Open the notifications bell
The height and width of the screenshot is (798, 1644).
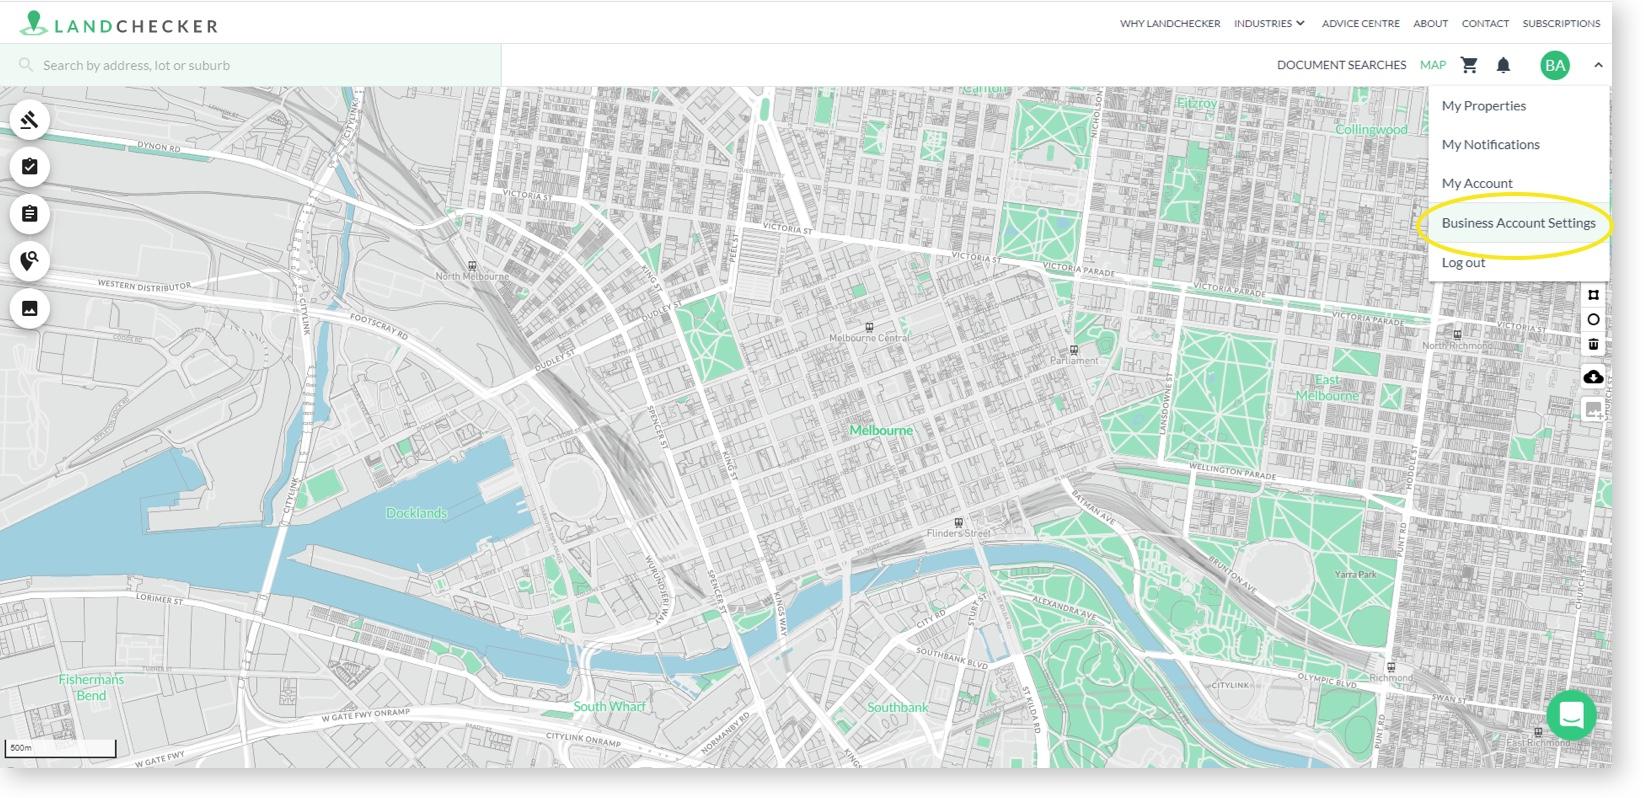pos(1503,65)
